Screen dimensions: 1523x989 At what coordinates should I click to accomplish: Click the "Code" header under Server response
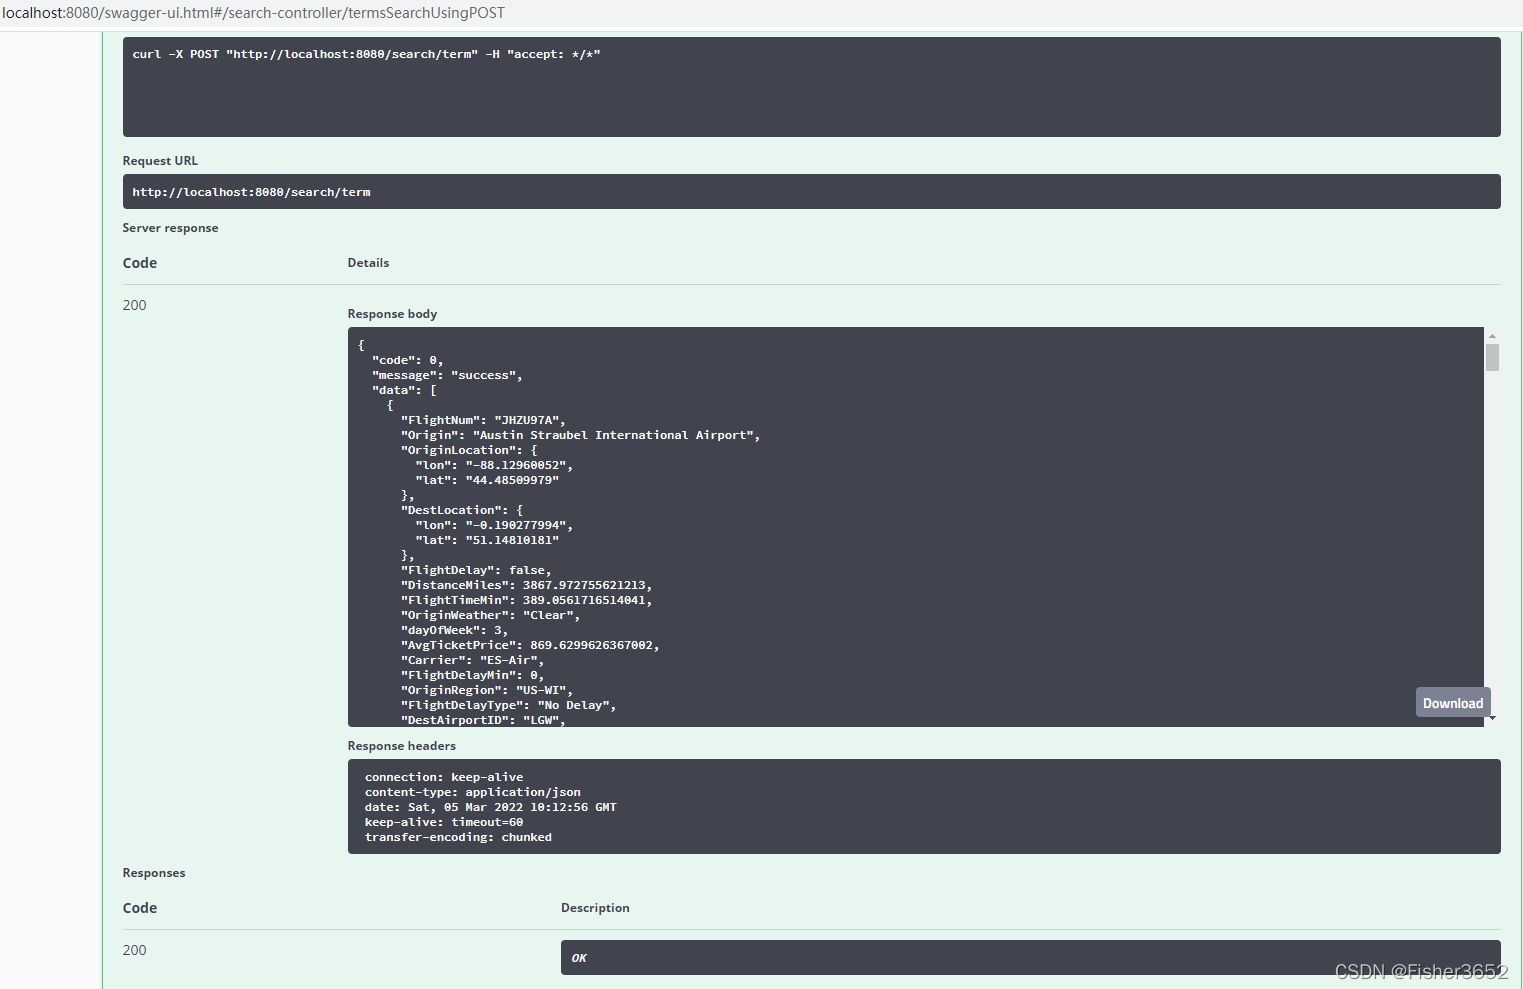click(x=140, y=263)
